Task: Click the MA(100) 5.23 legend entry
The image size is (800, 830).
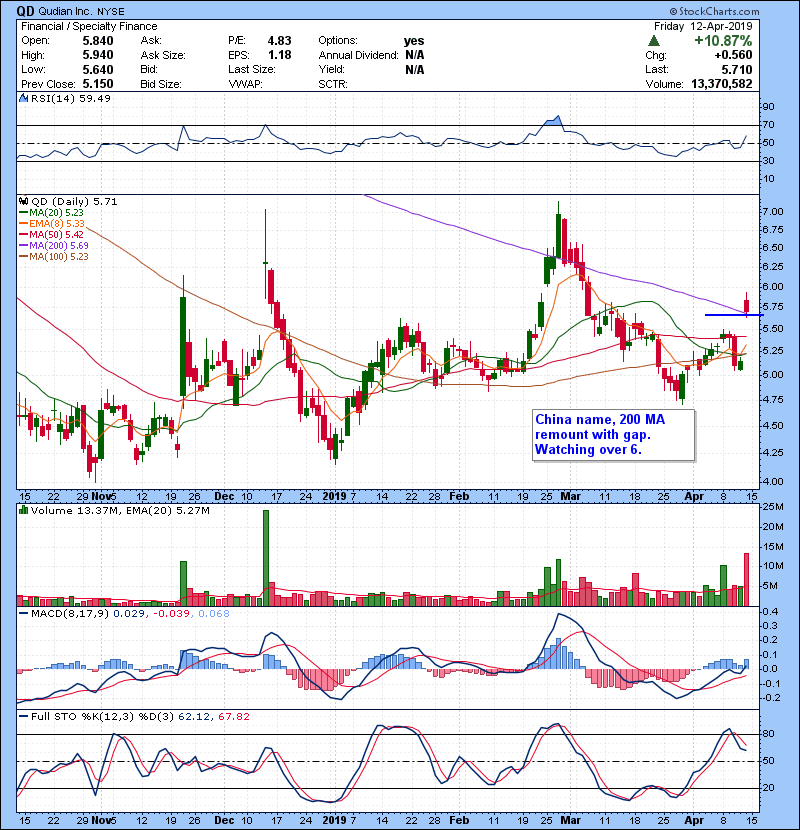Action: tap(54, 257)
